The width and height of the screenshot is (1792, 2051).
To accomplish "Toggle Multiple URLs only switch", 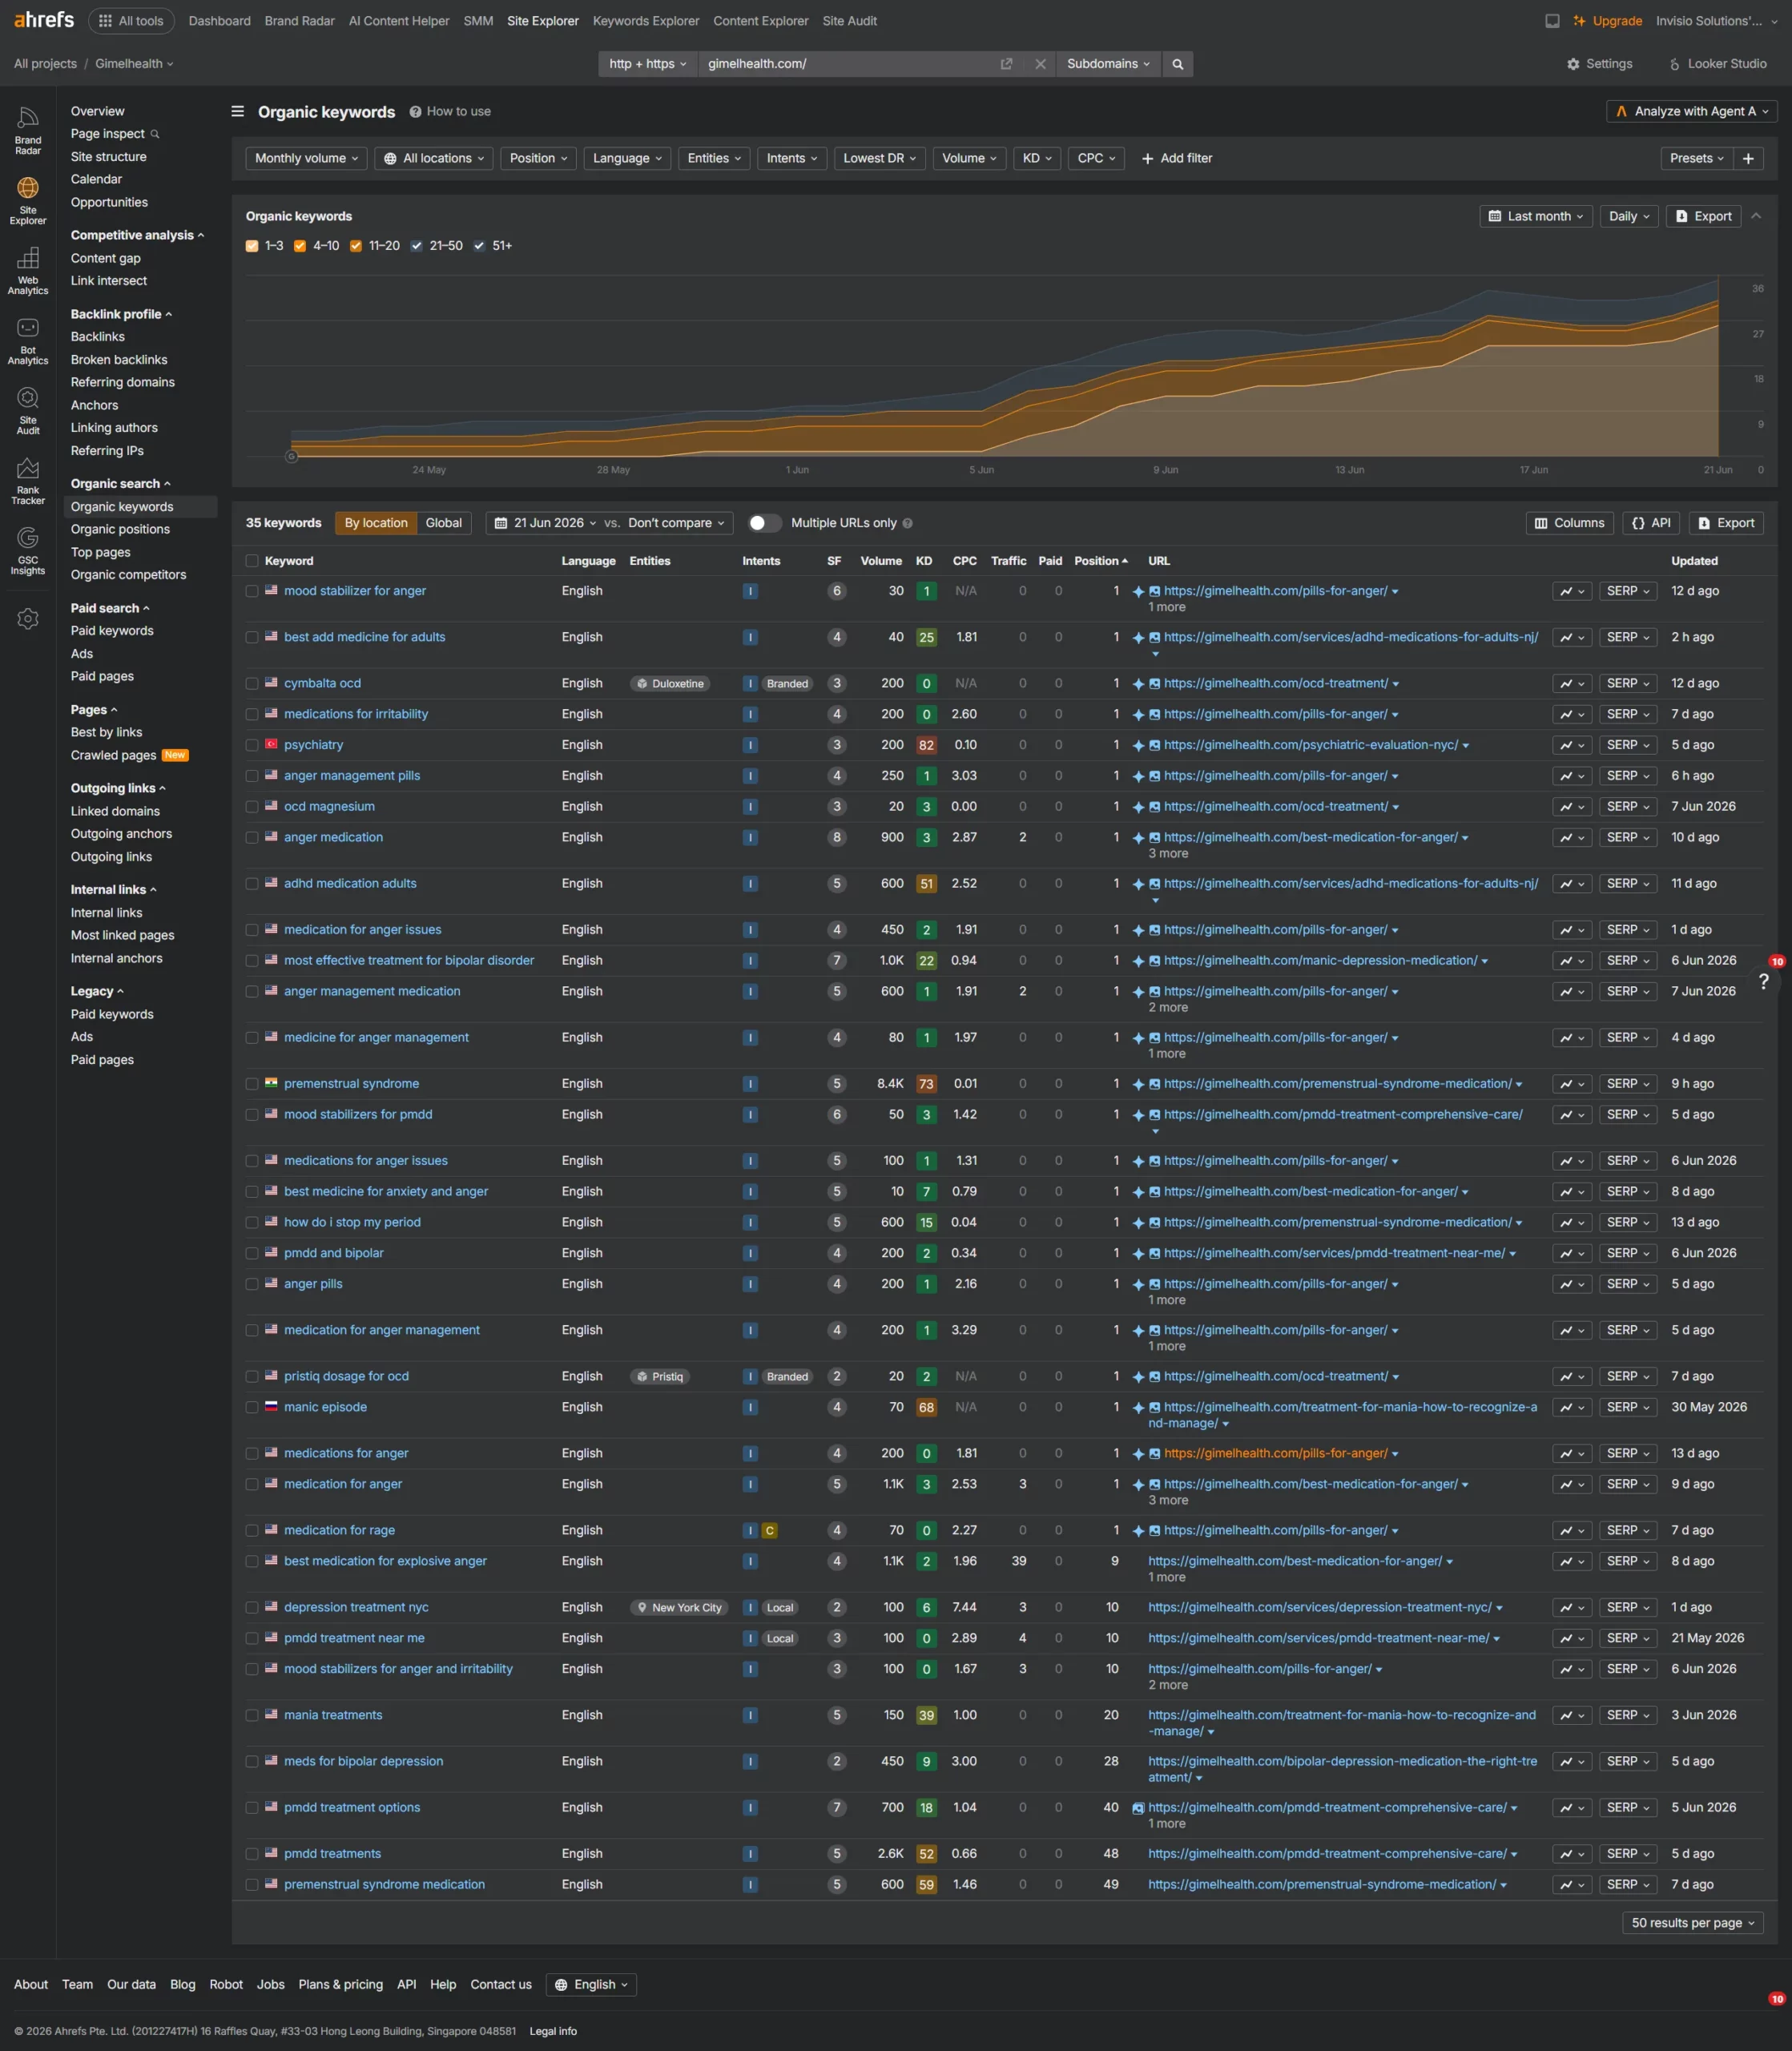I will point(765,523).
